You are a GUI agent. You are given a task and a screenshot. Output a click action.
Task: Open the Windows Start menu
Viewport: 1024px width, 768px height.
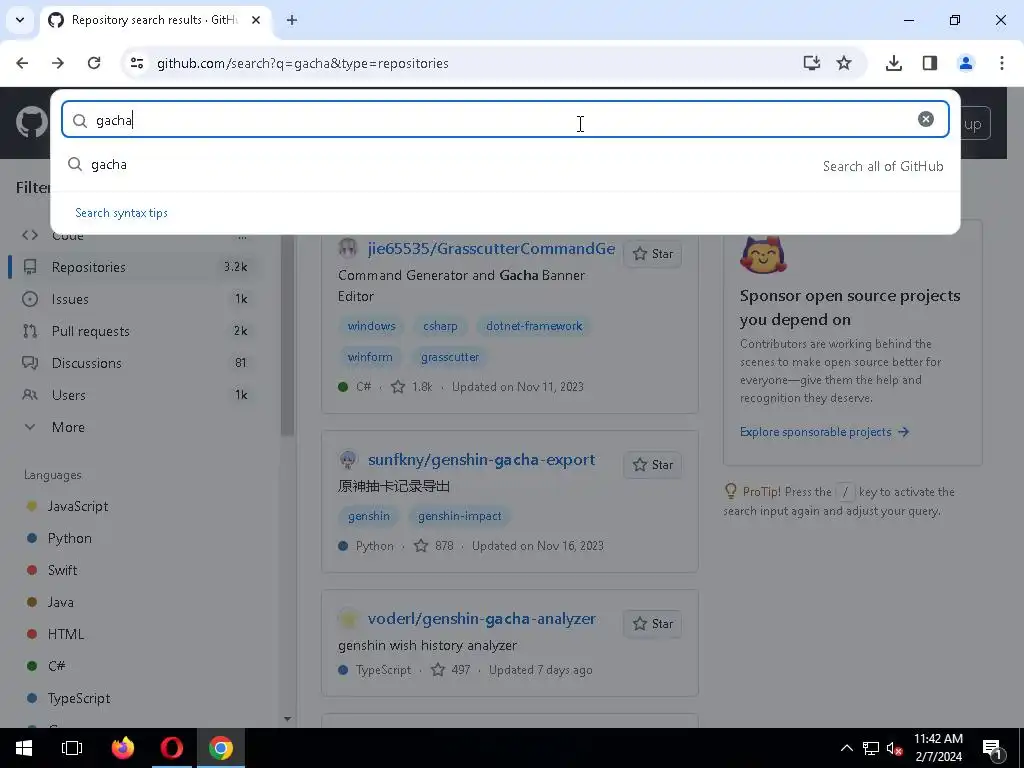(24, 748)
